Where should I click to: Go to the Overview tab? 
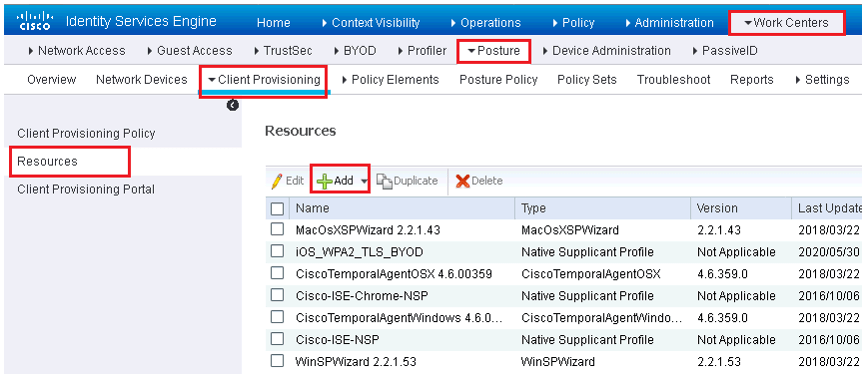coord(51,79)
